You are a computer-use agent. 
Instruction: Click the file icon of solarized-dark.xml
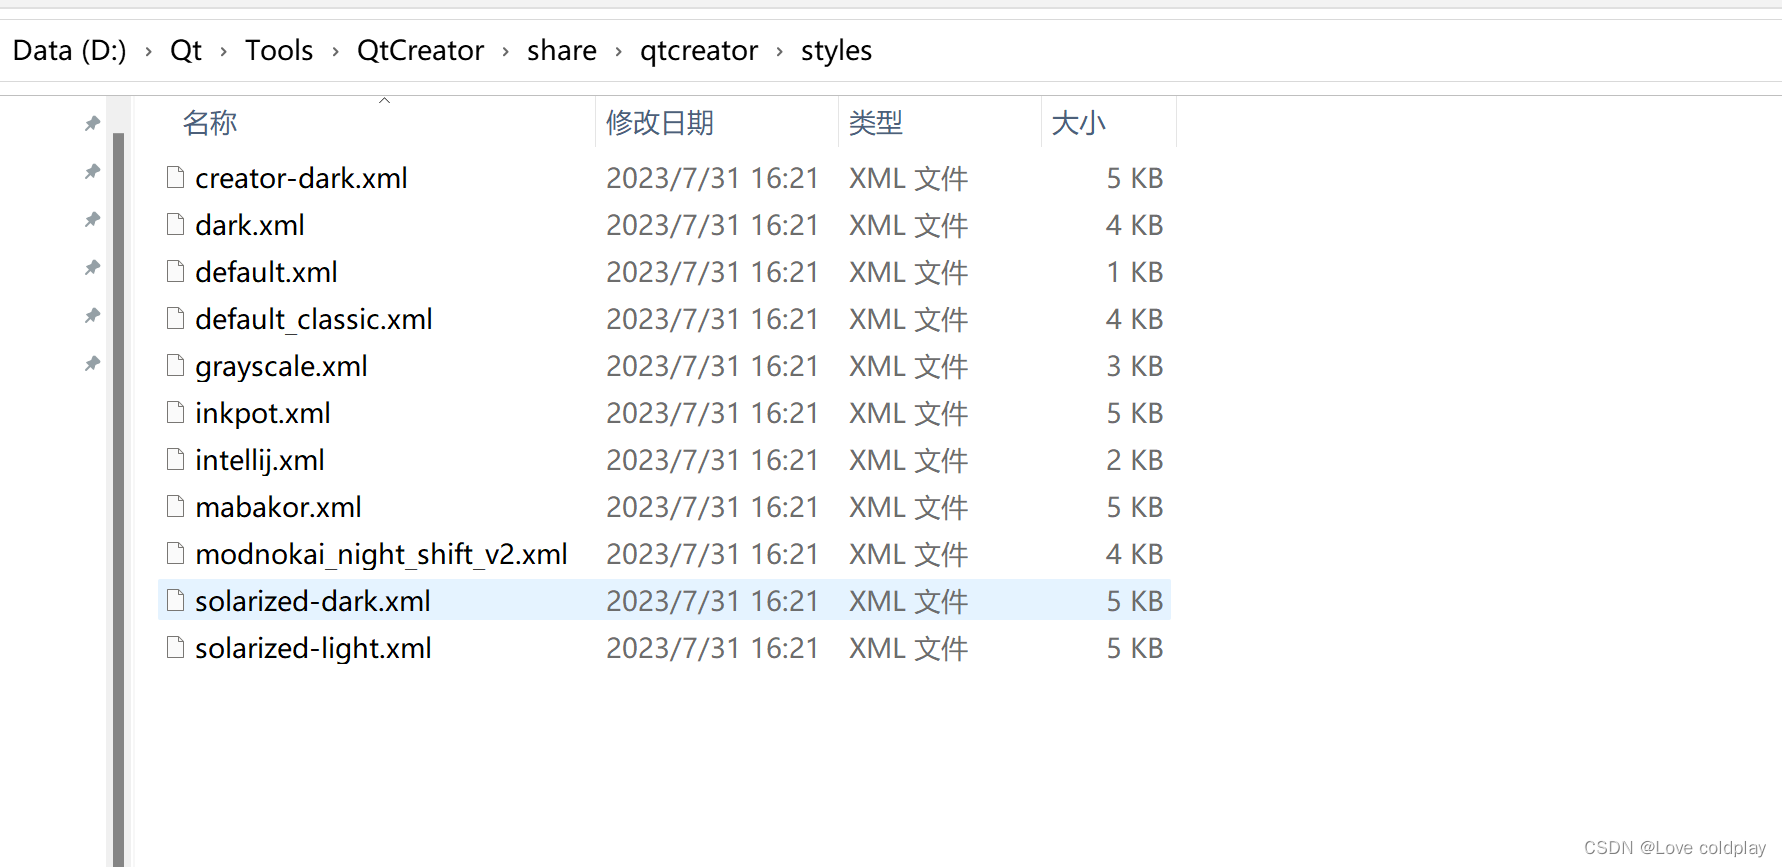coord(175,601)
